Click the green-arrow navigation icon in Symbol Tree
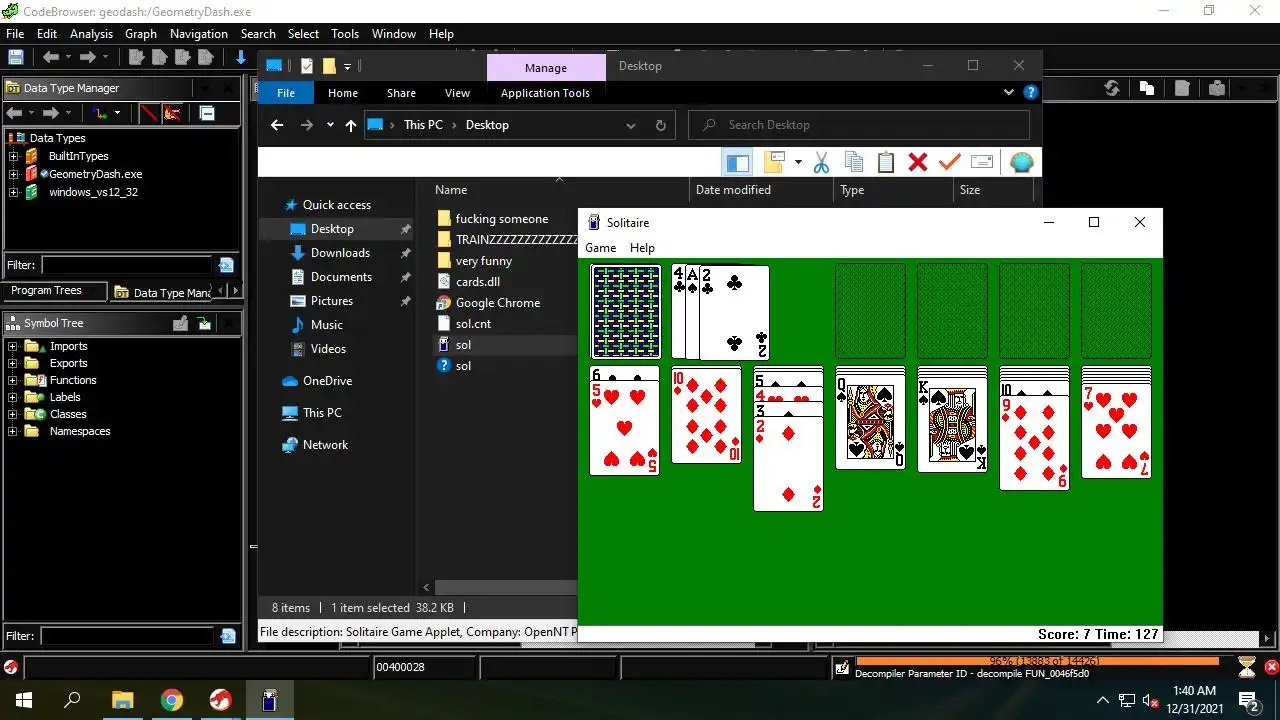The image size is (1280, 720). point(205,323)
